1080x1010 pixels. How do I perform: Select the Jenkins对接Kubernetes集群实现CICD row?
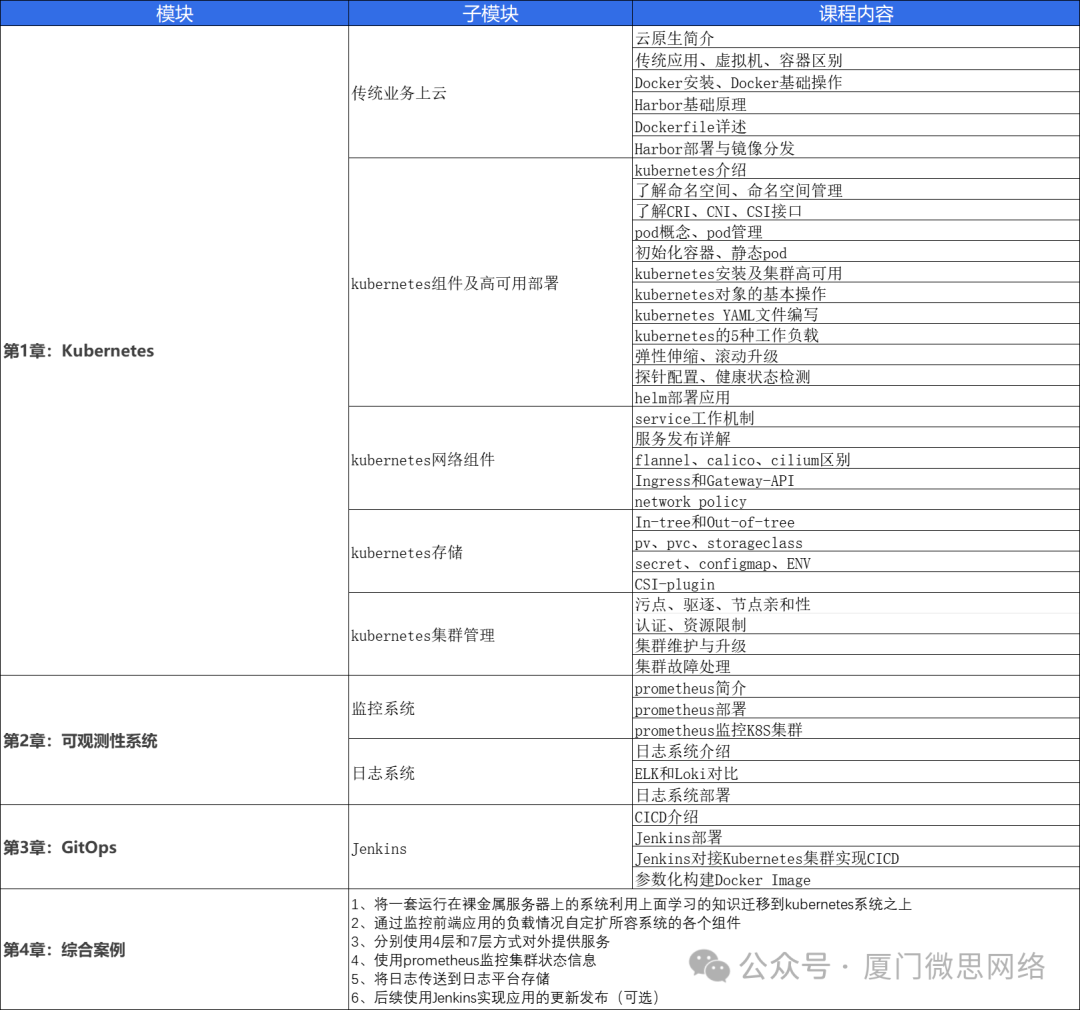point(855,857)
